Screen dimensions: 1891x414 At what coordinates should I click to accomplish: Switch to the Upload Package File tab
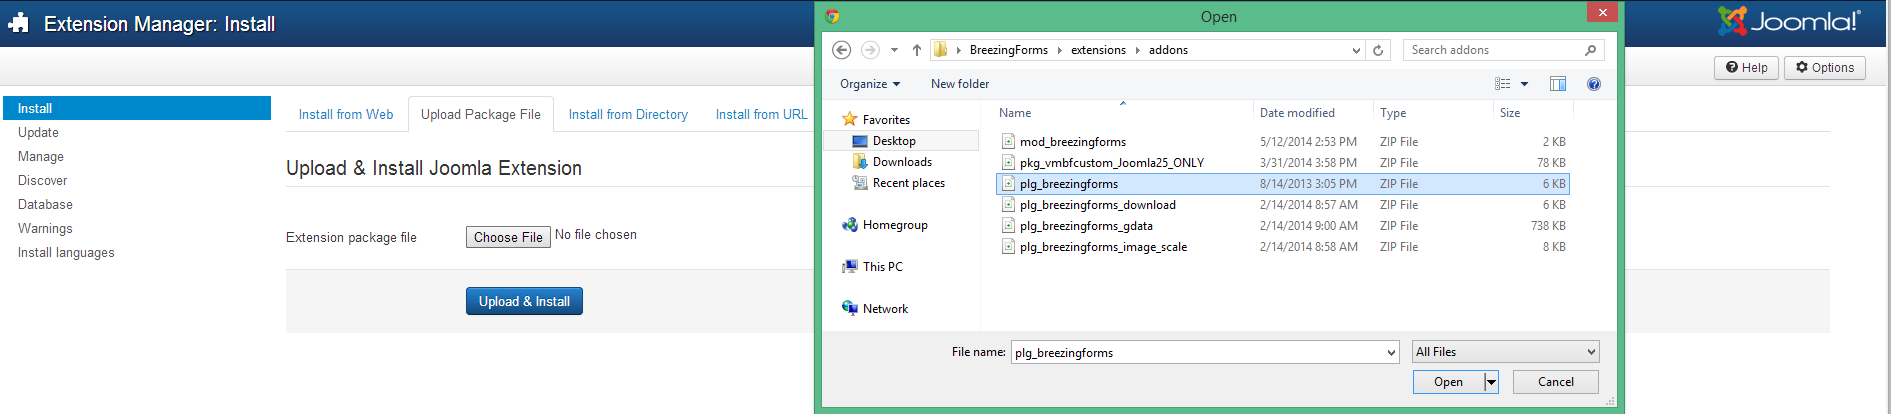click(x=481, y=115)
